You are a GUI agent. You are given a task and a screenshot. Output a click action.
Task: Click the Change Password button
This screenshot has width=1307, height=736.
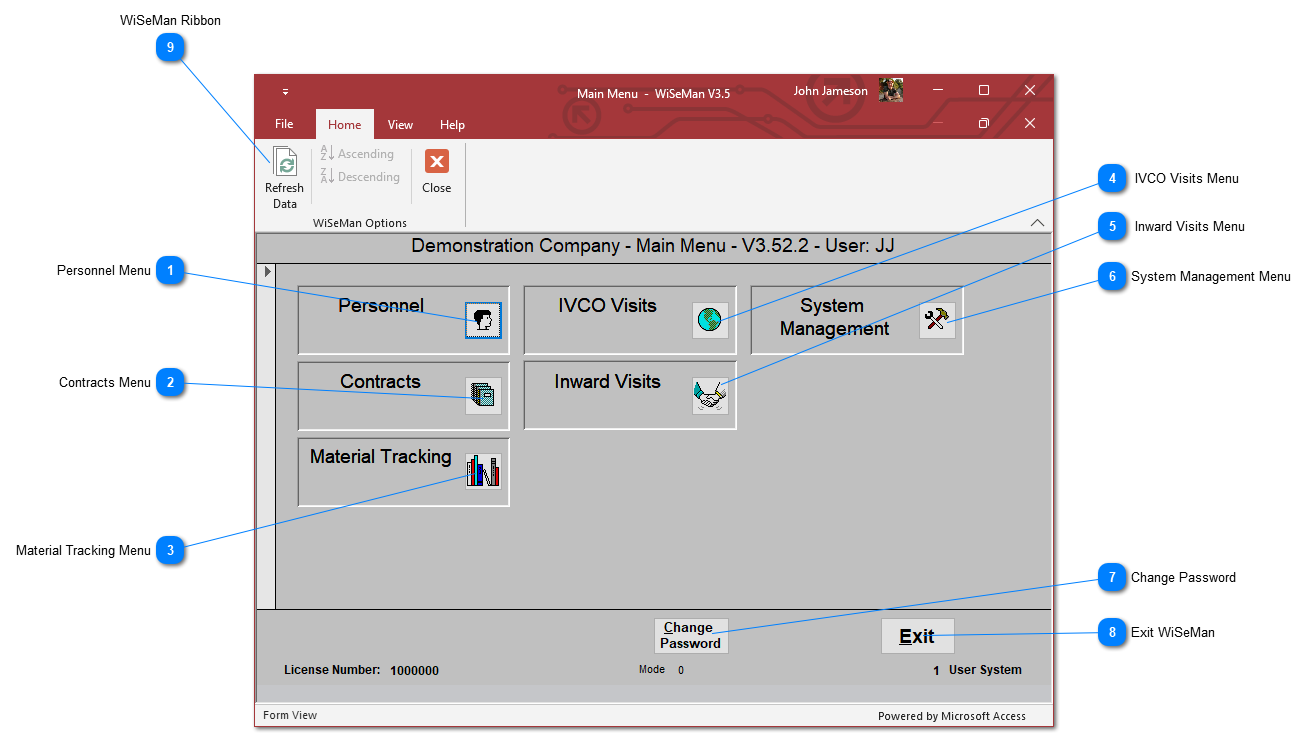[691, 636]
